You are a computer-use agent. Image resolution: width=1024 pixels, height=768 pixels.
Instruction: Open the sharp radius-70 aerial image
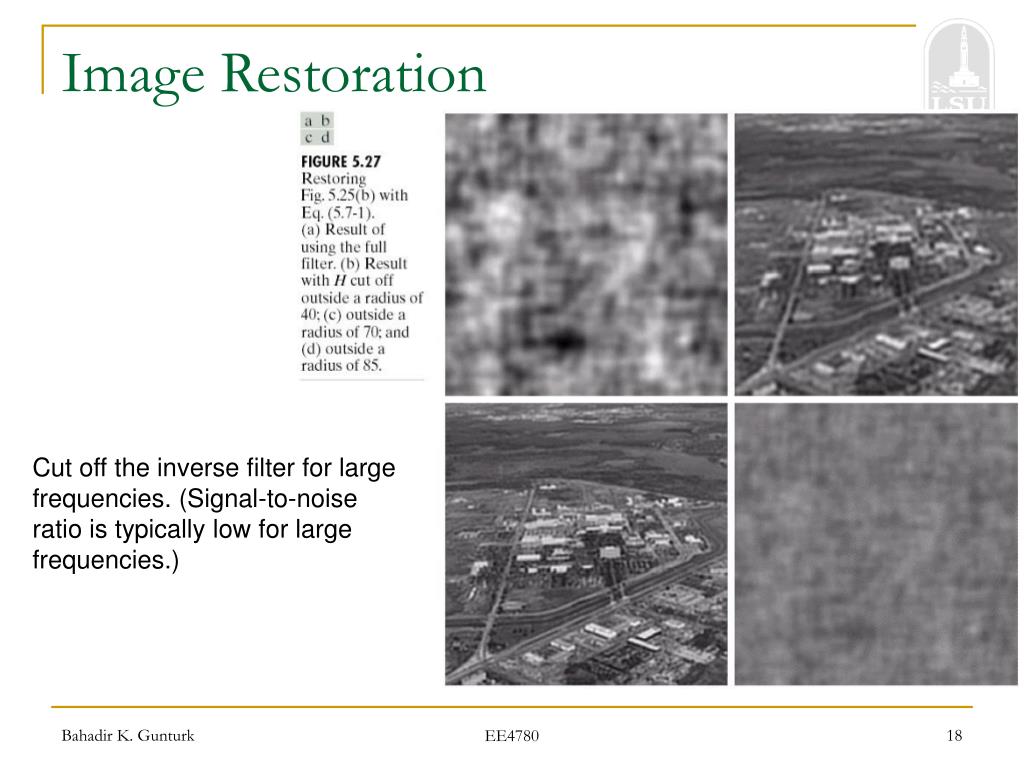point(586,544)
